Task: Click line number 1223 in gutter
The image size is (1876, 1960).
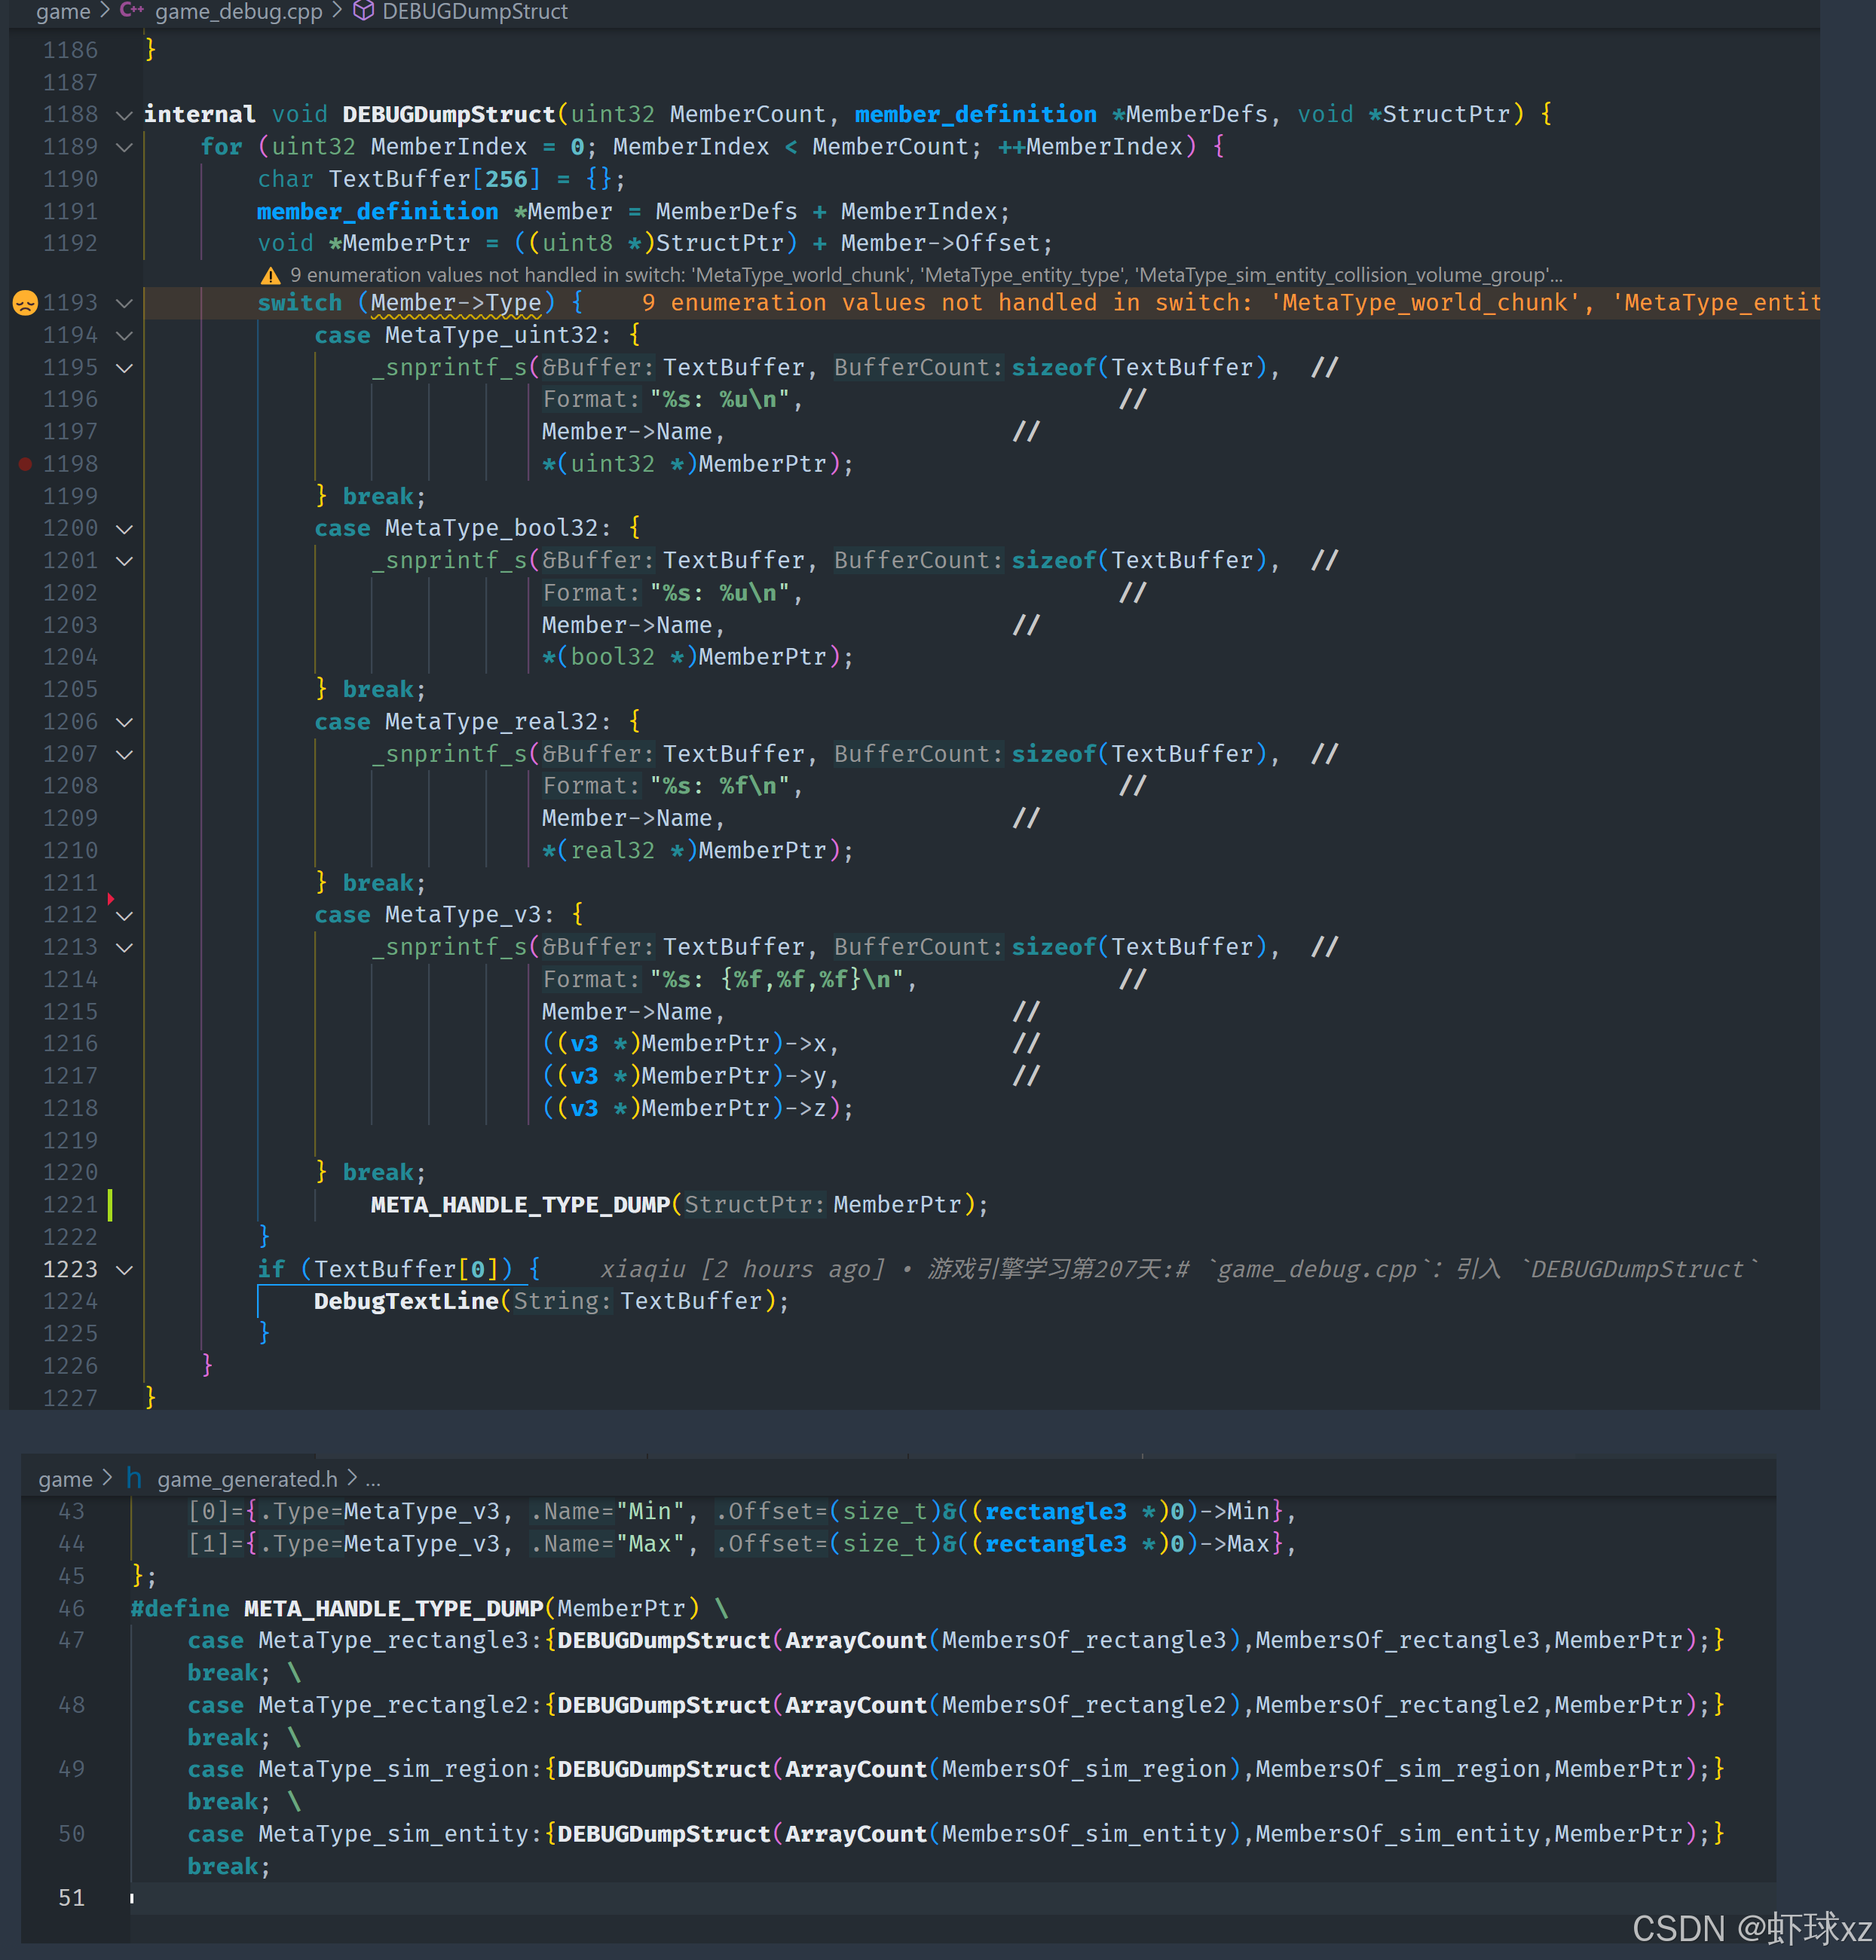Action: [x=70, y=1269]
